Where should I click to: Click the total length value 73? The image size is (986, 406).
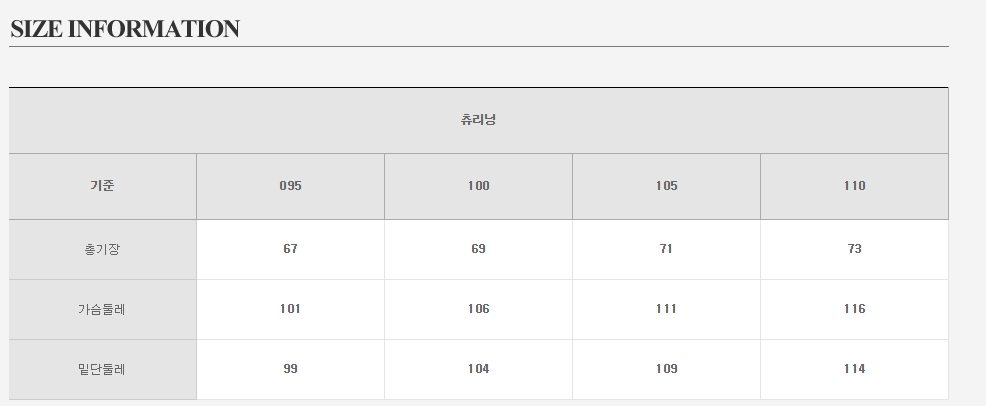(x=854, y=249)
